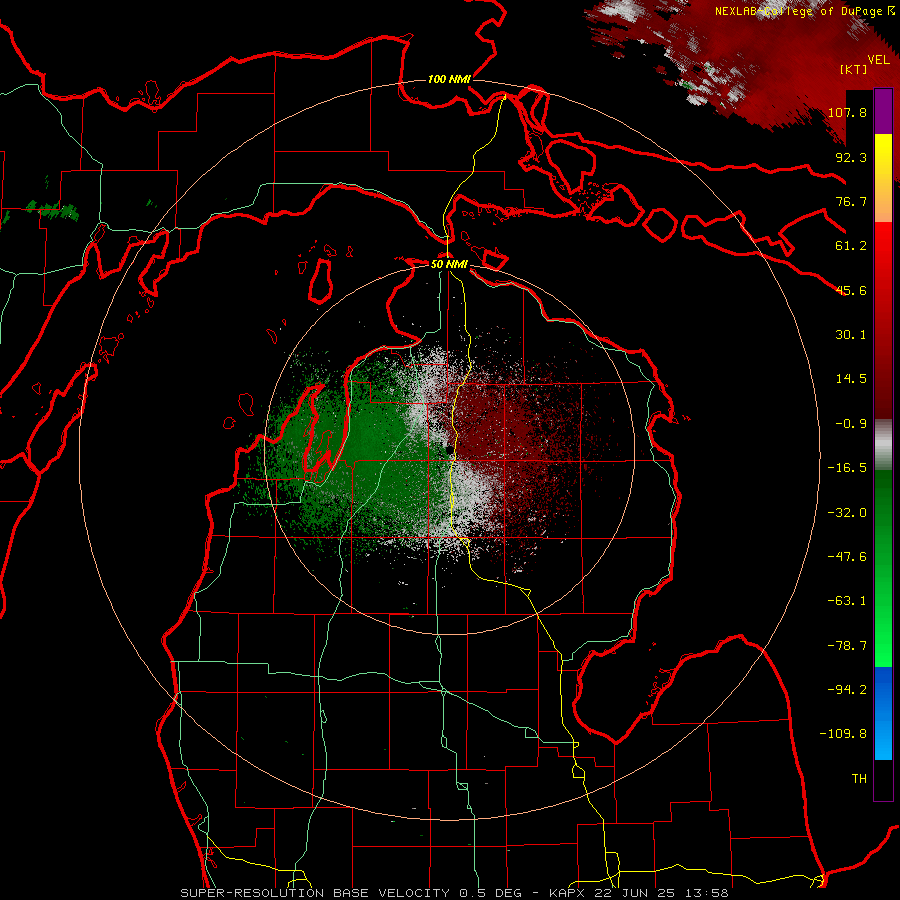
Task: Click the VEL legend title
Action: click(x=878, y=60)
